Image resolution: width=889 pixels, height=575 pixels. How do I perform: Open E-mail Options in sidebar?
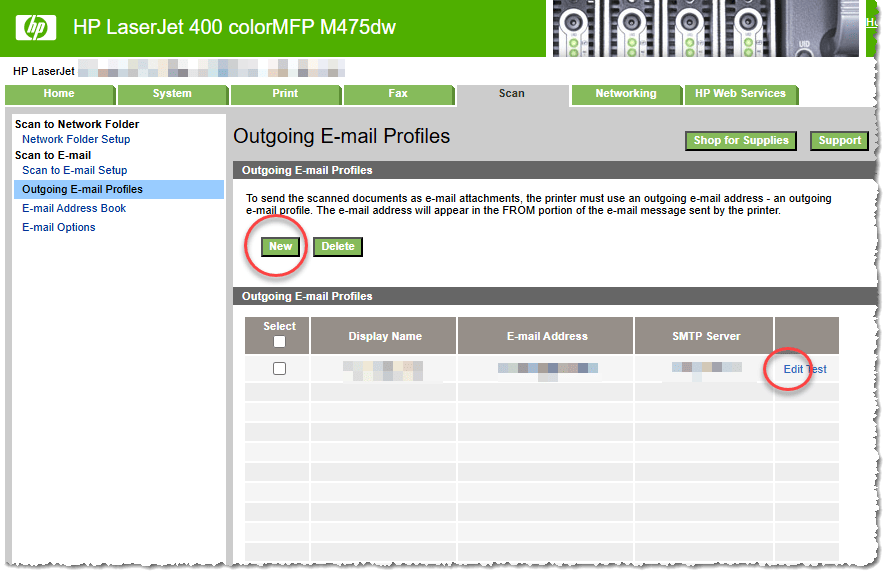click(x=59, y=228)
